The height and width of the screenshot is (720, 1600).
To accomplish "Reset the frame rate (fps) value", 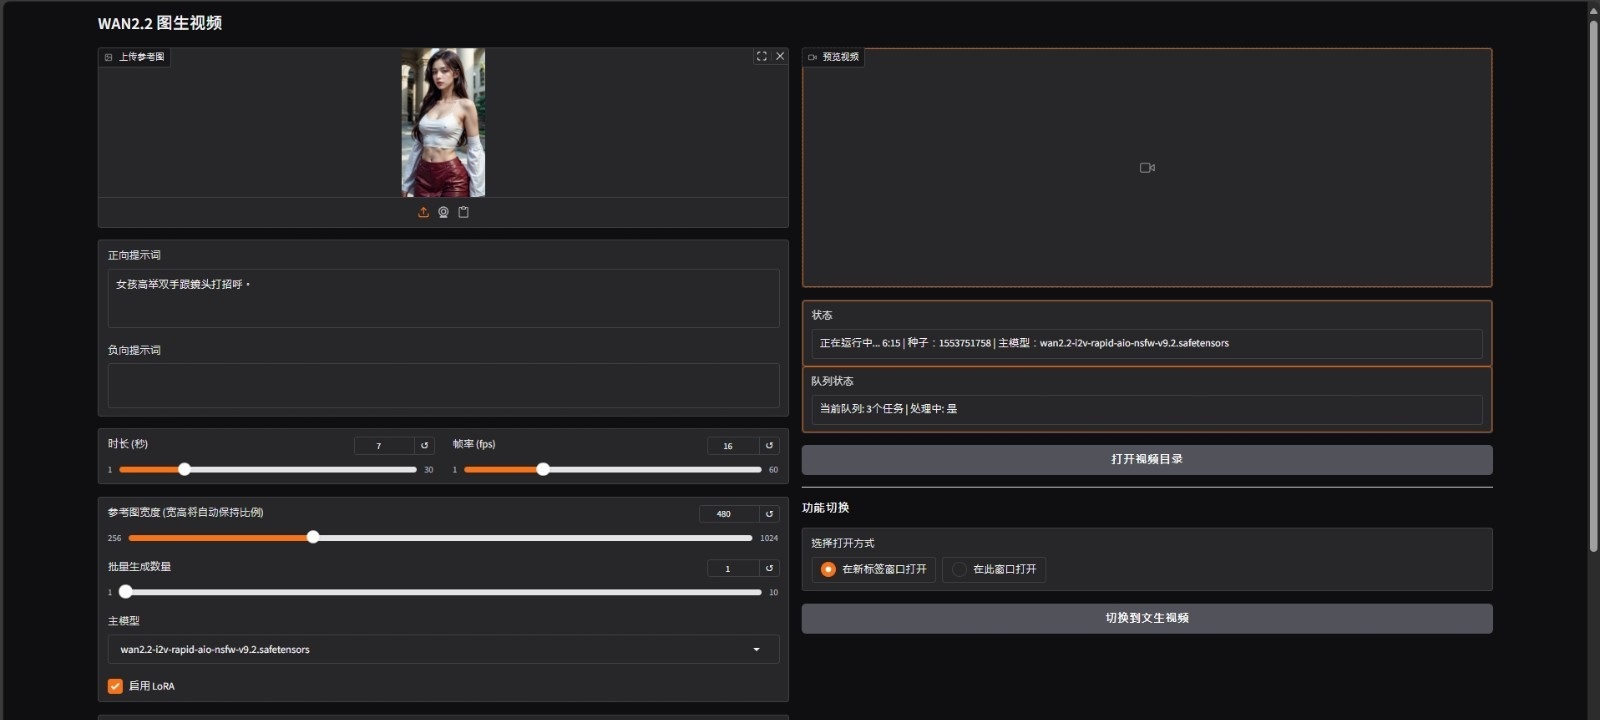I will [769, 446].
